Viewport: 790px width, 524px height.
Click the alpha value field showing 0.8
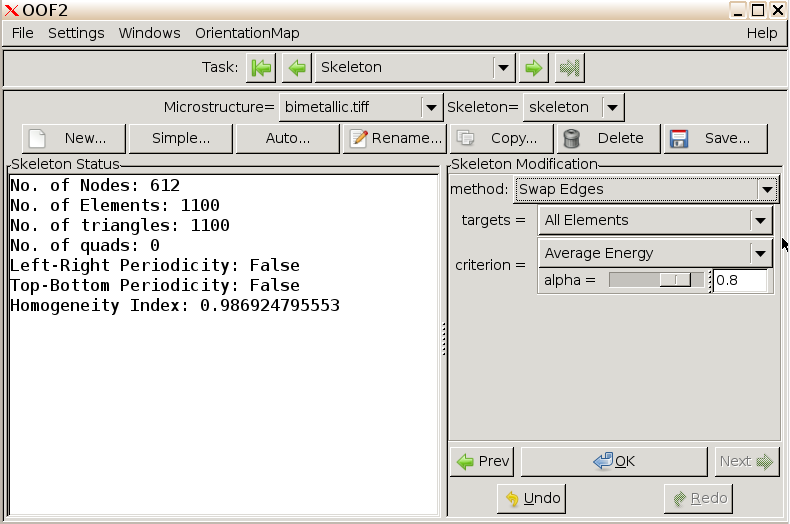[740, 281]
